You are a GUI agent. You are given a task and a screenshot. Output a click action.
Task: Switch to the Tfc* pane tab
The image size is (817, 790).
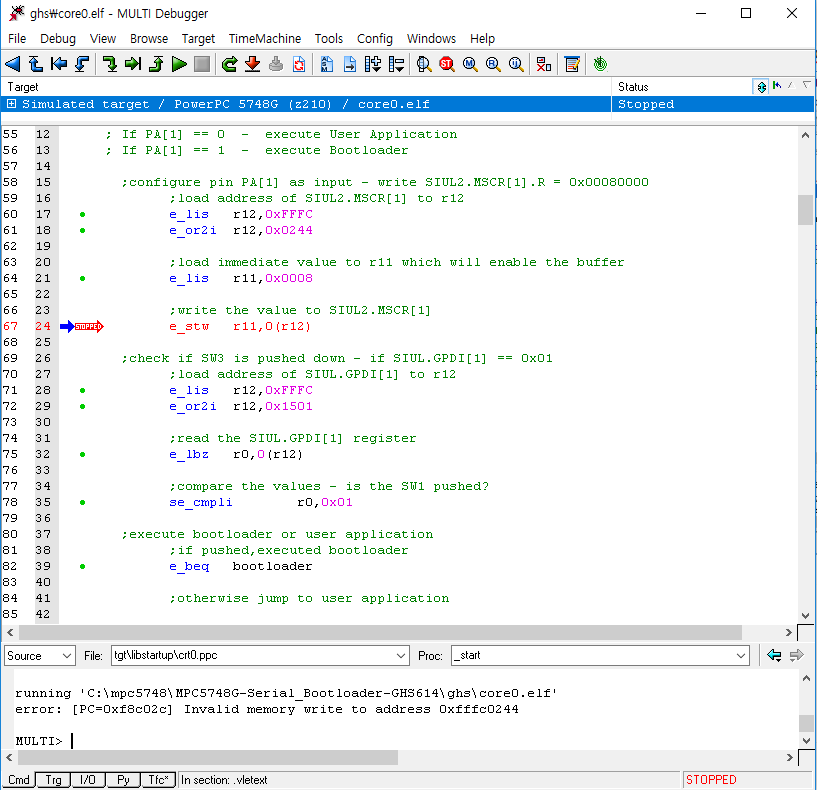[x=158, y=780]
